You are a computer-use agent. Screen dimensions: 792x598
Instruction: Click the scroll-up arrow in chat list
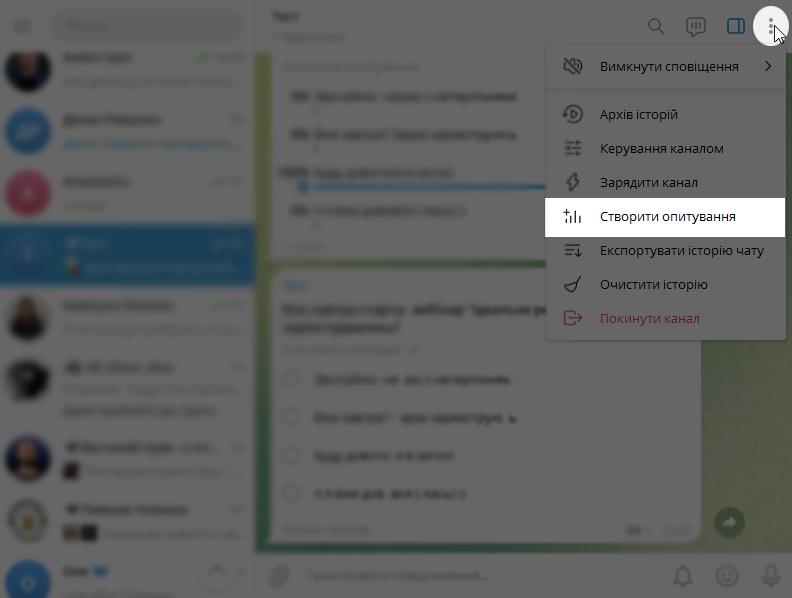tap(217, 571)
